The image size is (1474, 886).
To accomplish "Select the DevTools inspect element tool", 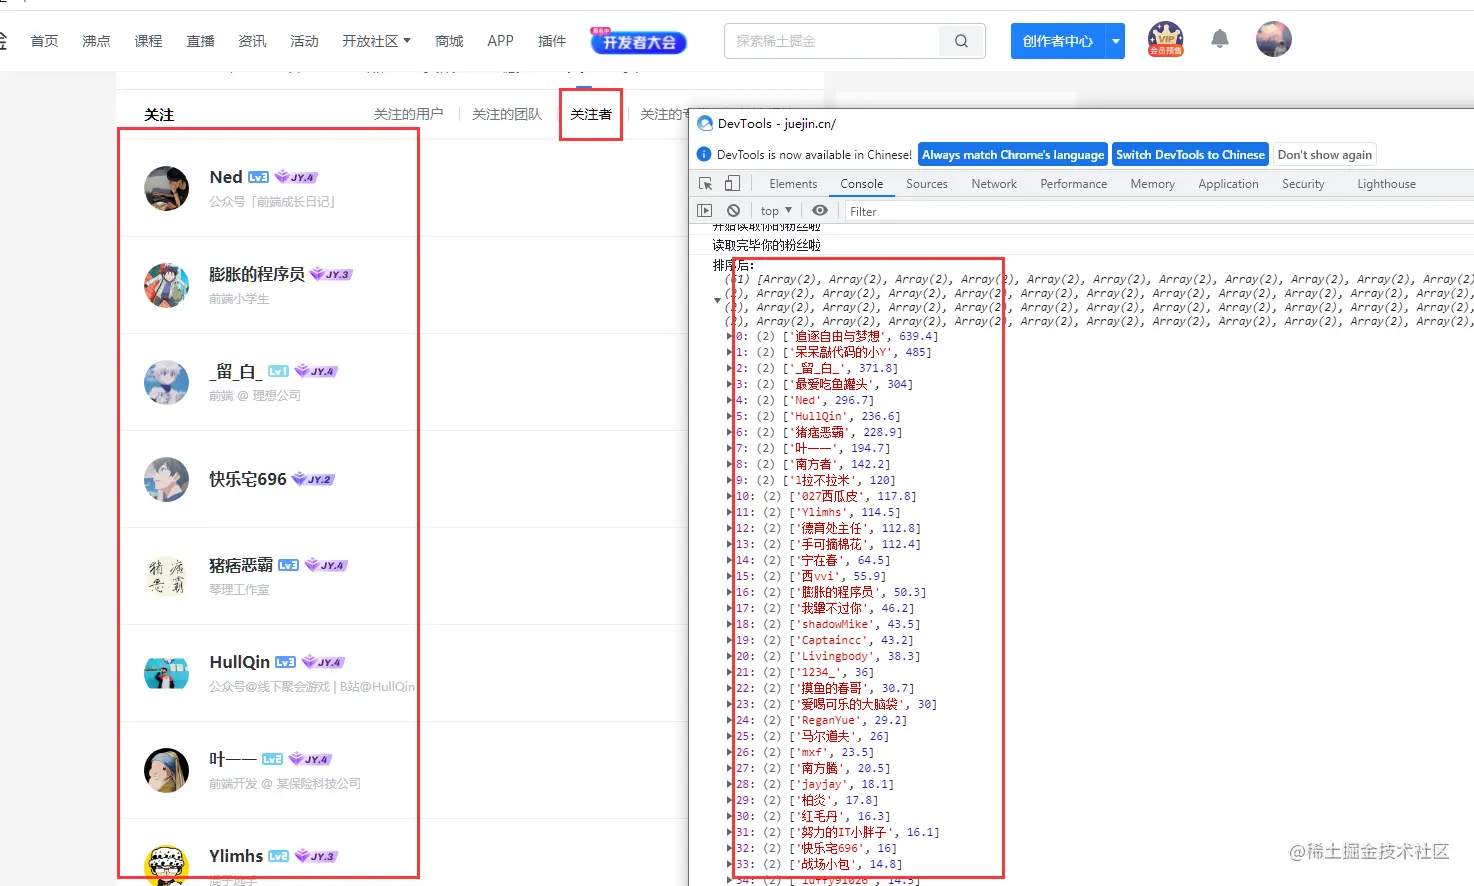I will click(705, 183).
